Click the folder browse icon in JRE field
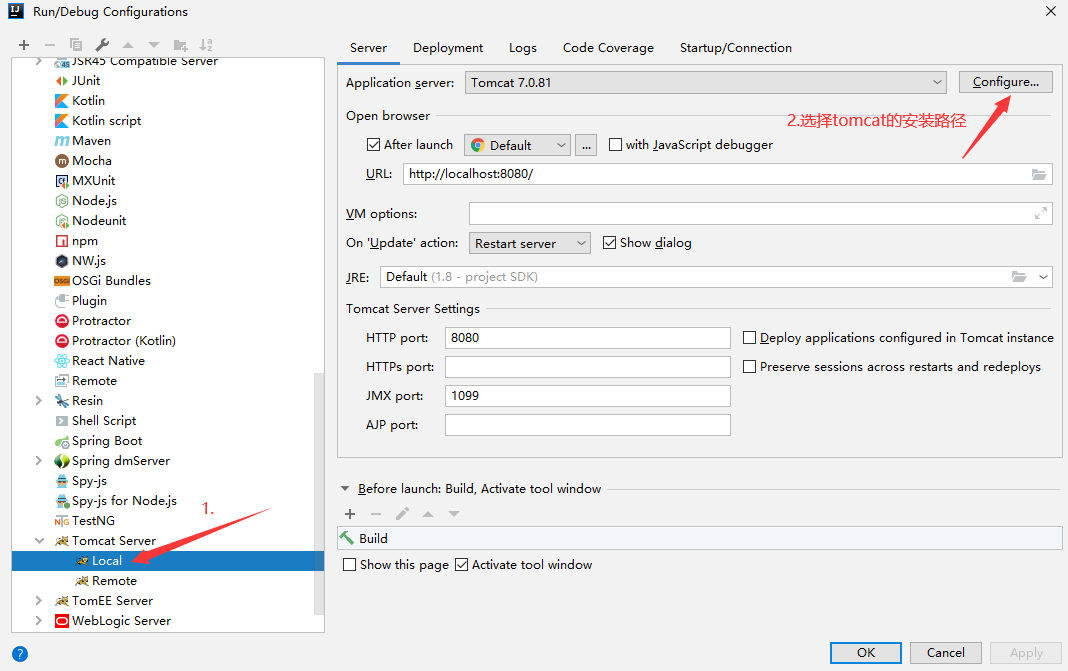This screenshot has width=1068, height=671. coord(1019,277)
